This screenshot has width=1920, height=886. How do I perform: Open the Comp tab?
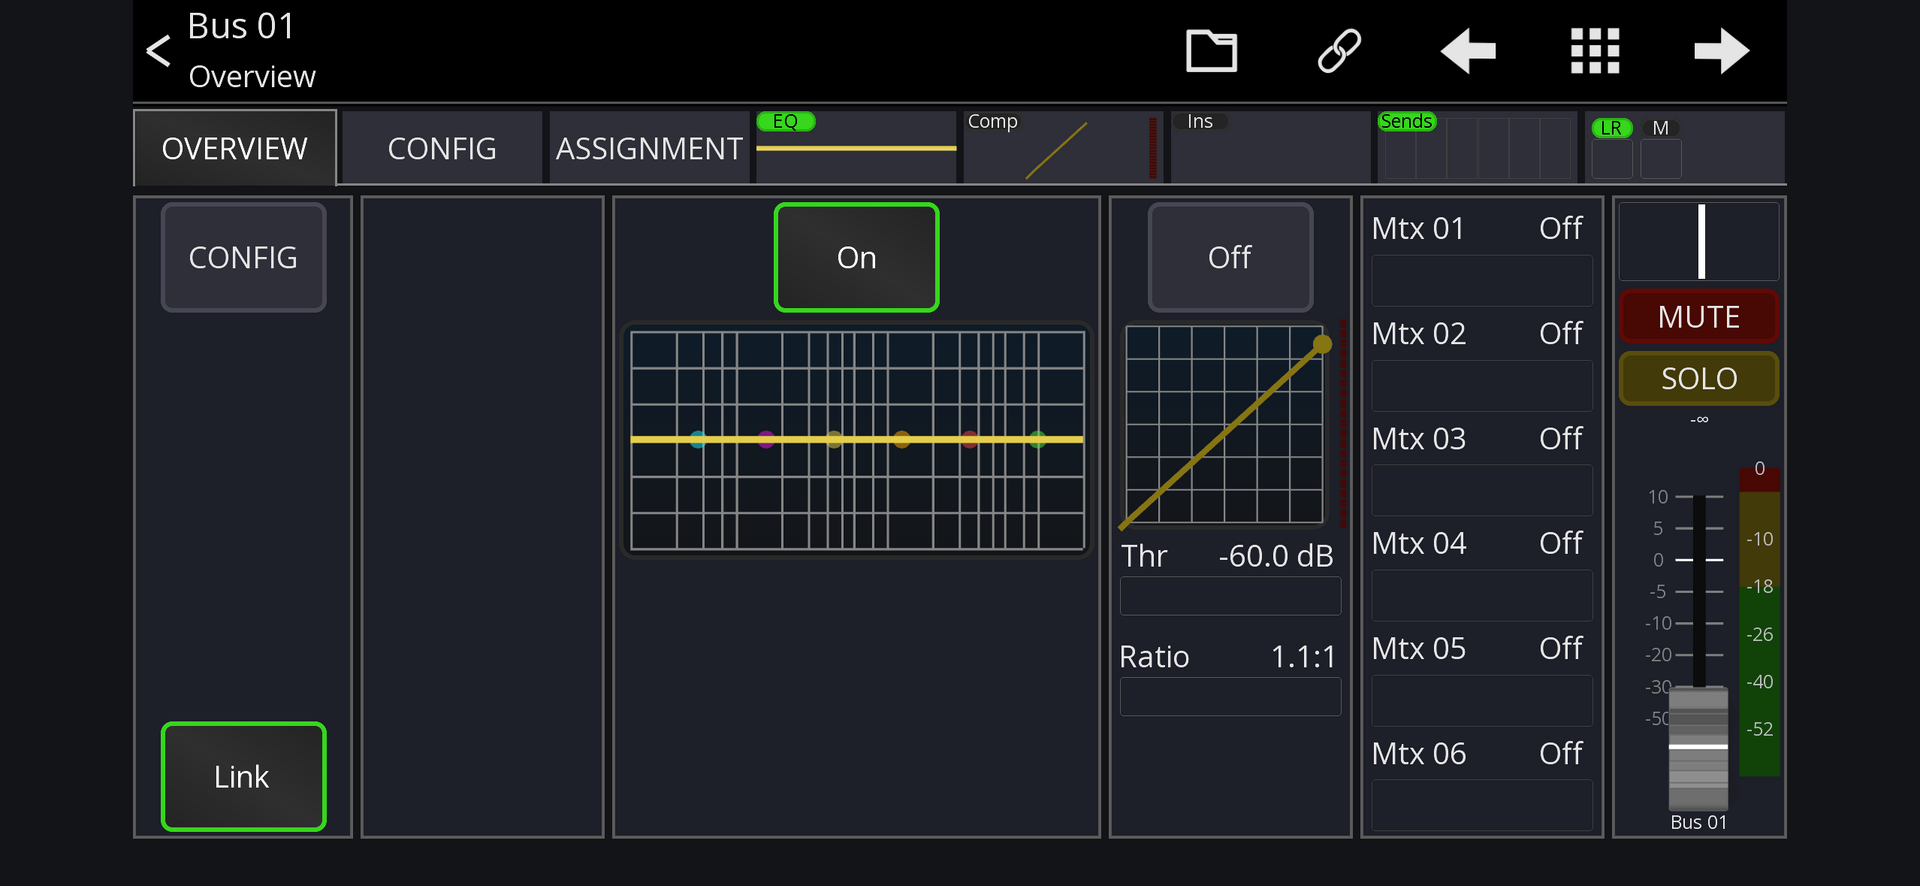pyautogui.click(x=1063, y=147)
